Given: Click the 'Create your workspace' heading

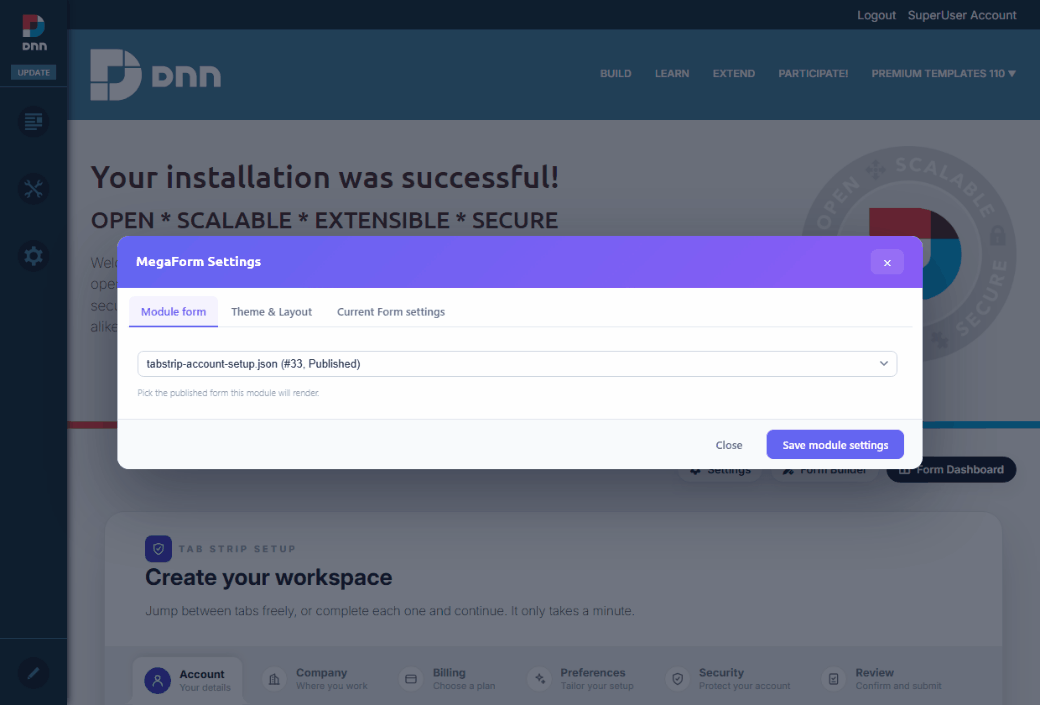Looking at the screenshot, I should click(x=269, y=578).
